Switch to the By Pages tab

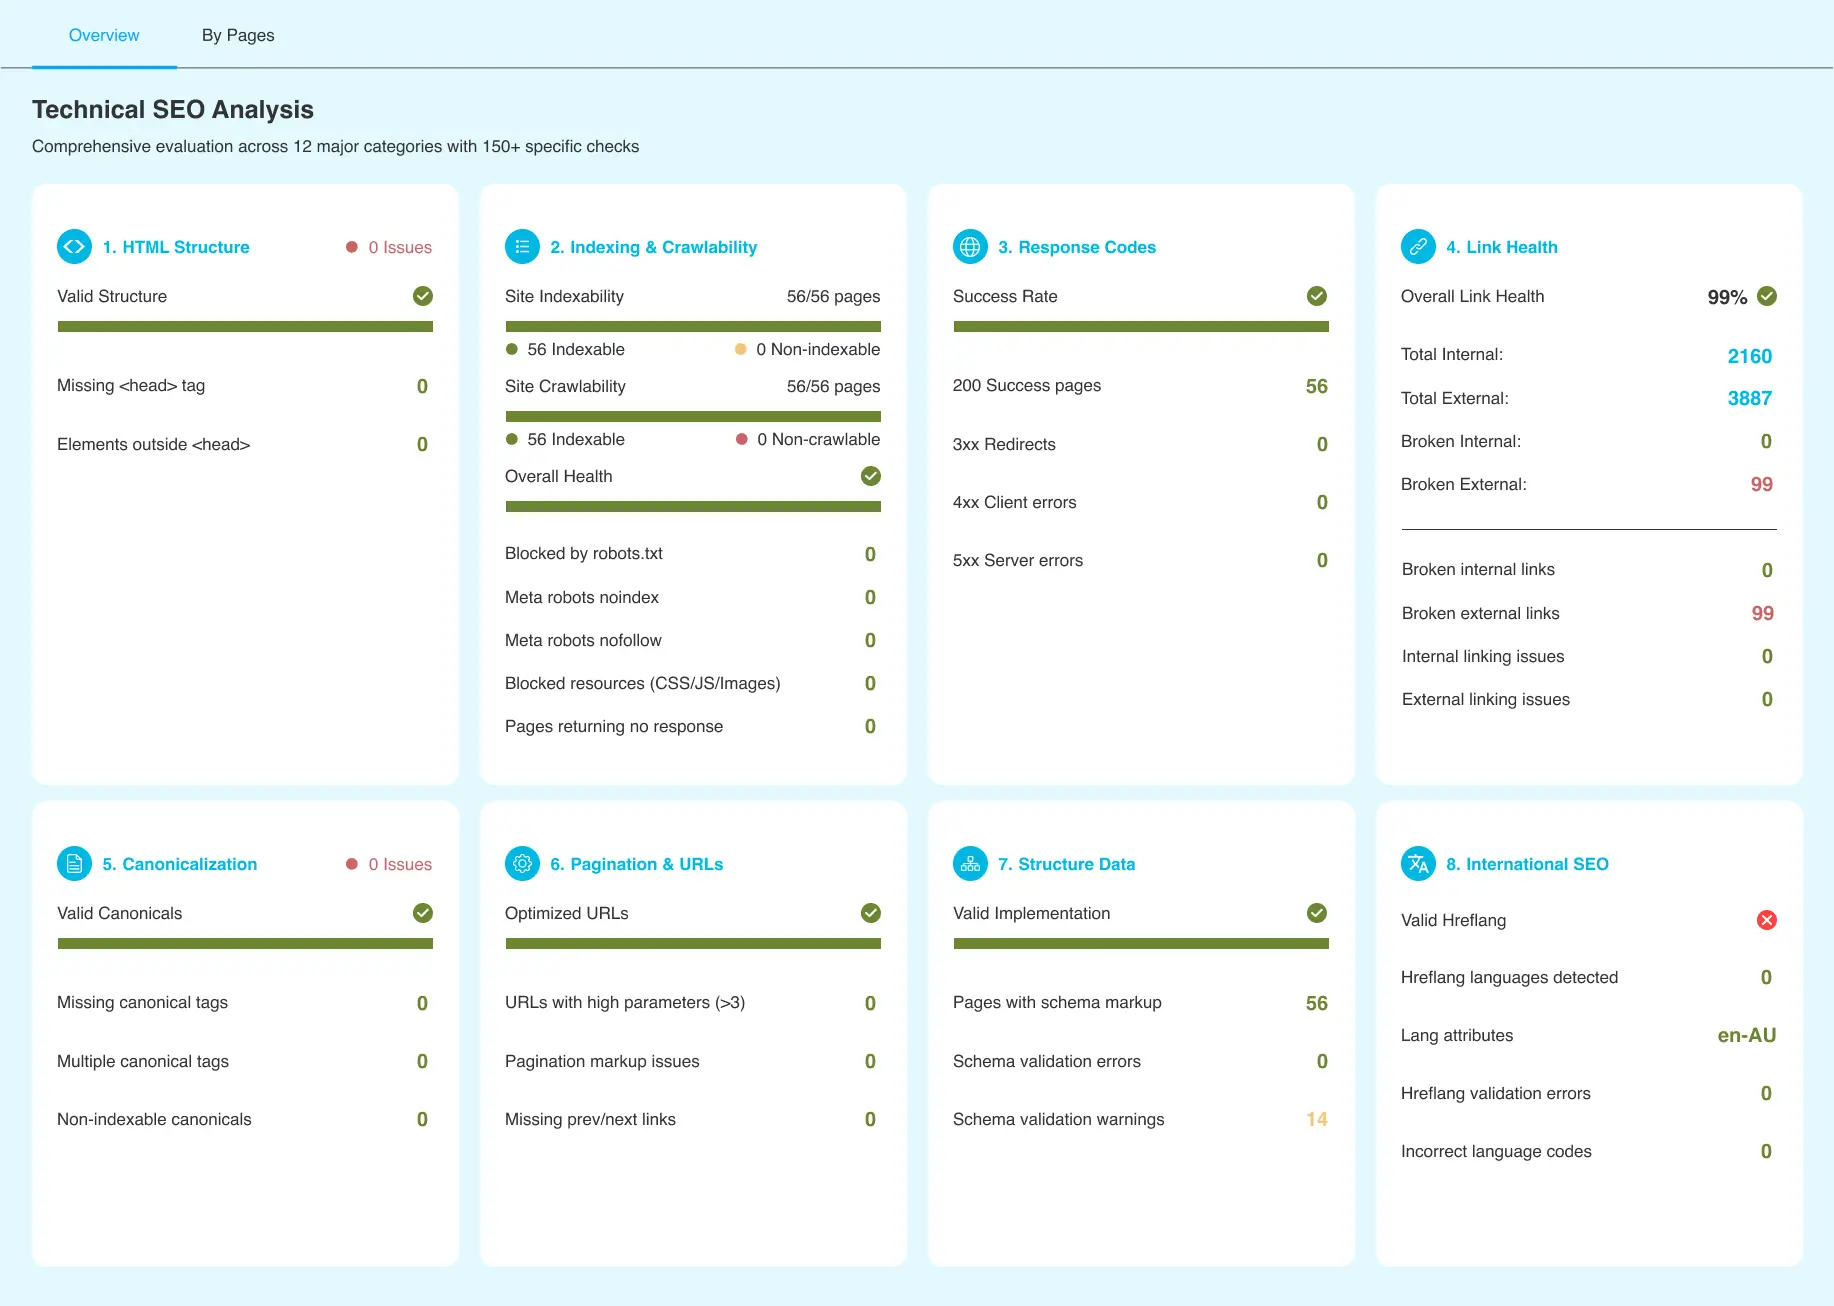(238, 35)
